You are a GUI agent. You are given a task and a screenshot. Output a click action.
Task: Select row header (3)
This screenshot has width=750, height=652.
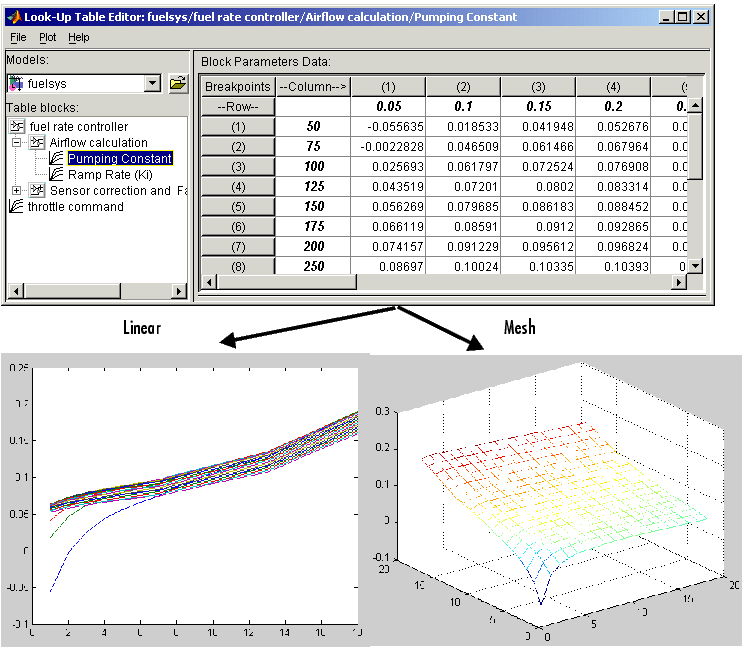pos(238,167)
